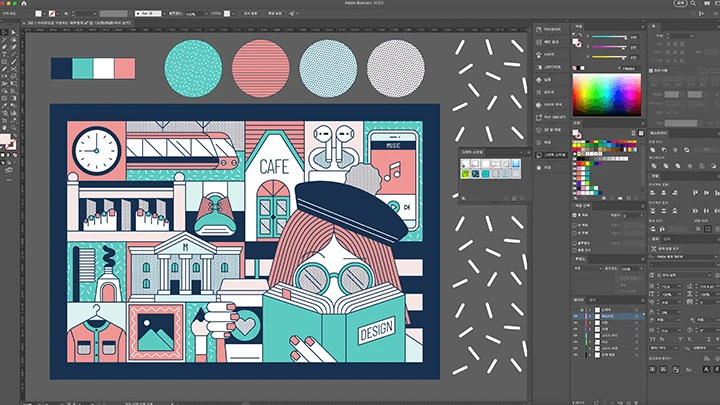This screenshot has height=405, width=720.
Task: Enable the Stroke Weight checkbox in Magic Wand panel
Action: (574, 233)
